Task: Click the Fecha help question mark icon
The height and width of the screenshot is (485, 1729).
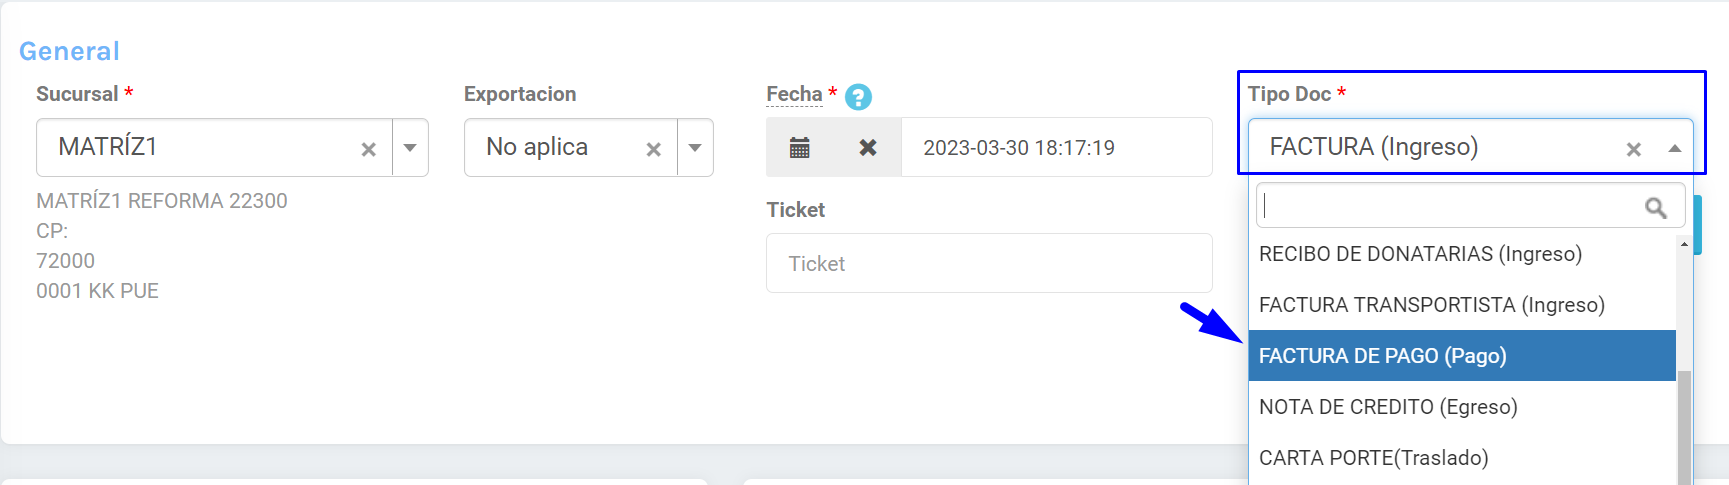Action: point(858,97)
